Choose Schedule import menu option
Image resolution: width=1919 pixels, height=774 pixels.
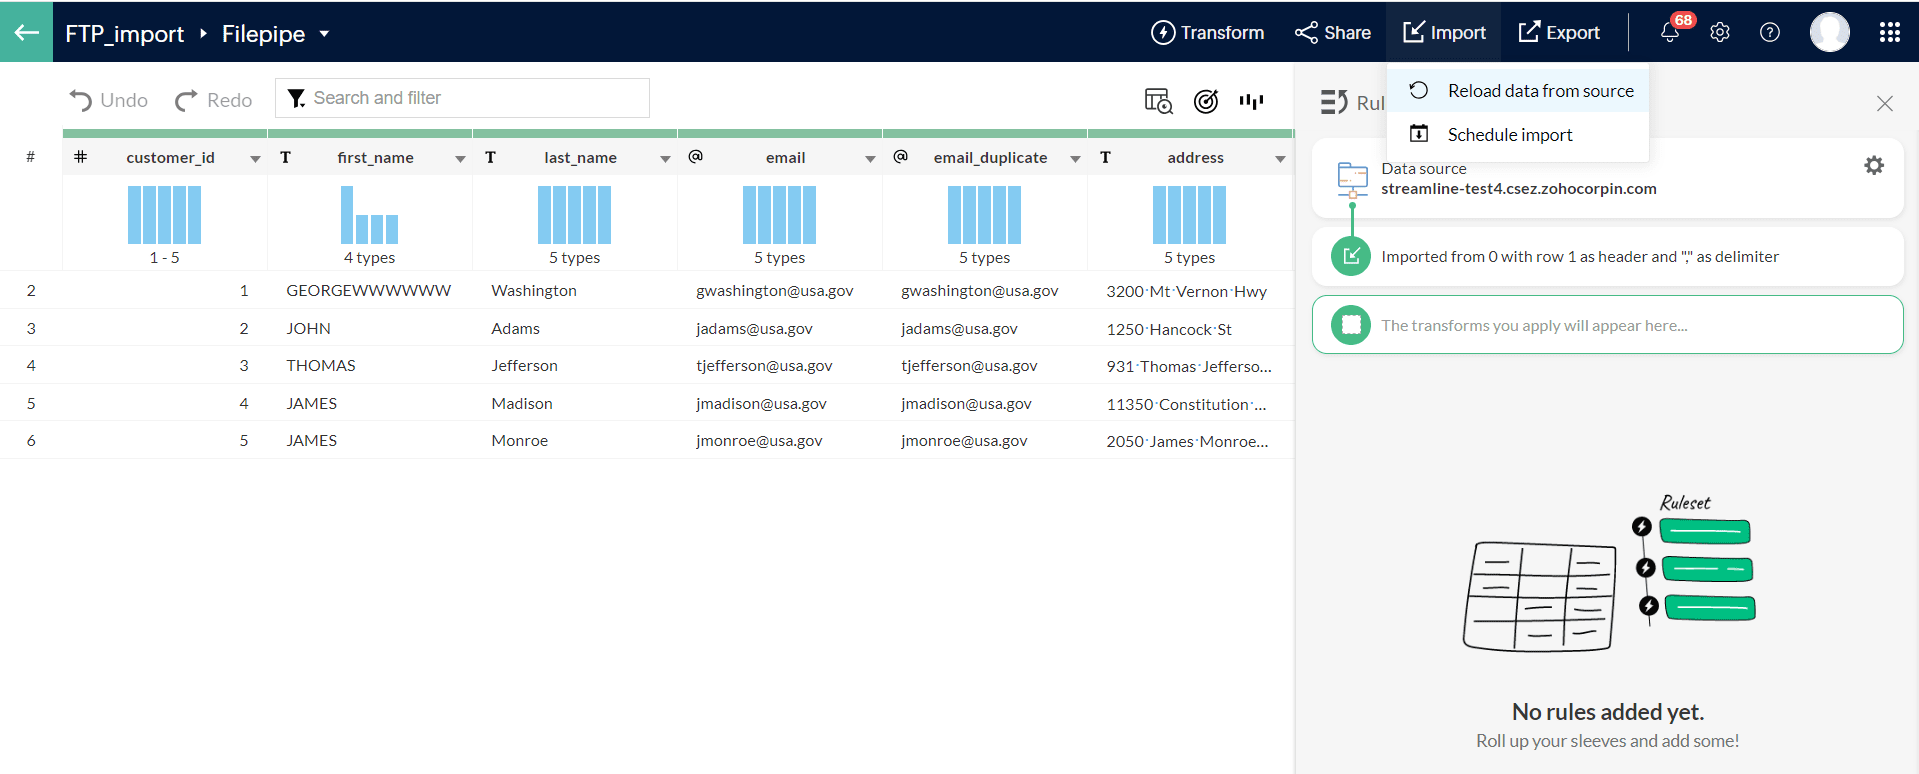1509,135
